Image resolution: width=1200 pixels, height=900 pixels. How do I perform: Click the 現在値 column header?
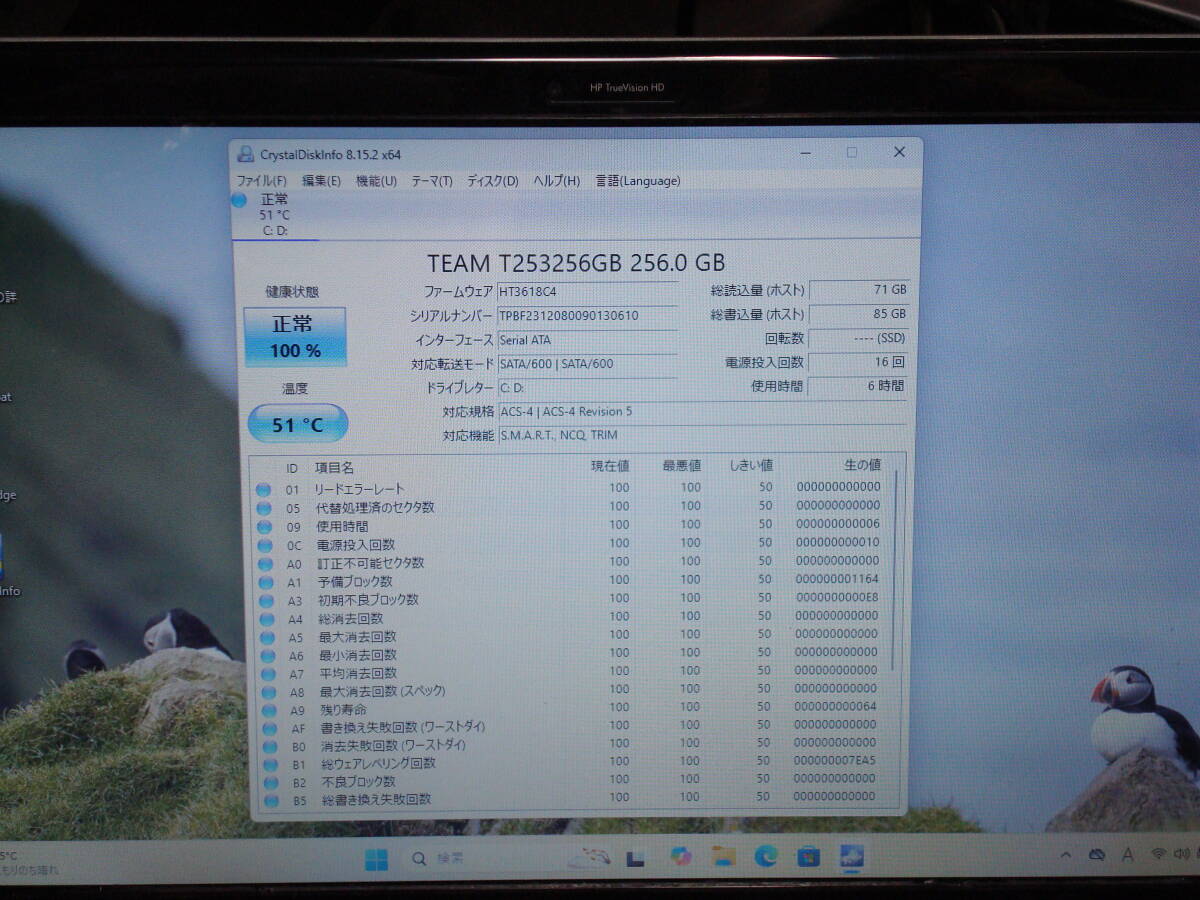(610, 466)
